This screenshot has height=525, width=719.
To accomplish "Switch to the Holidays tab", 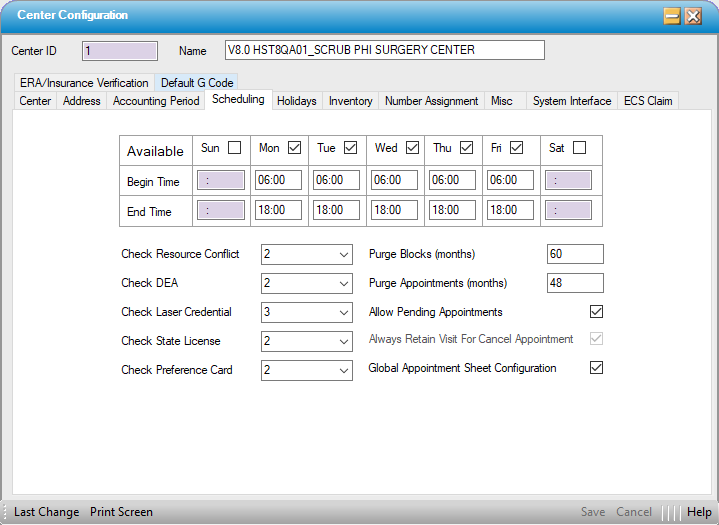I will pyautogui.click(x=296, y=101).
